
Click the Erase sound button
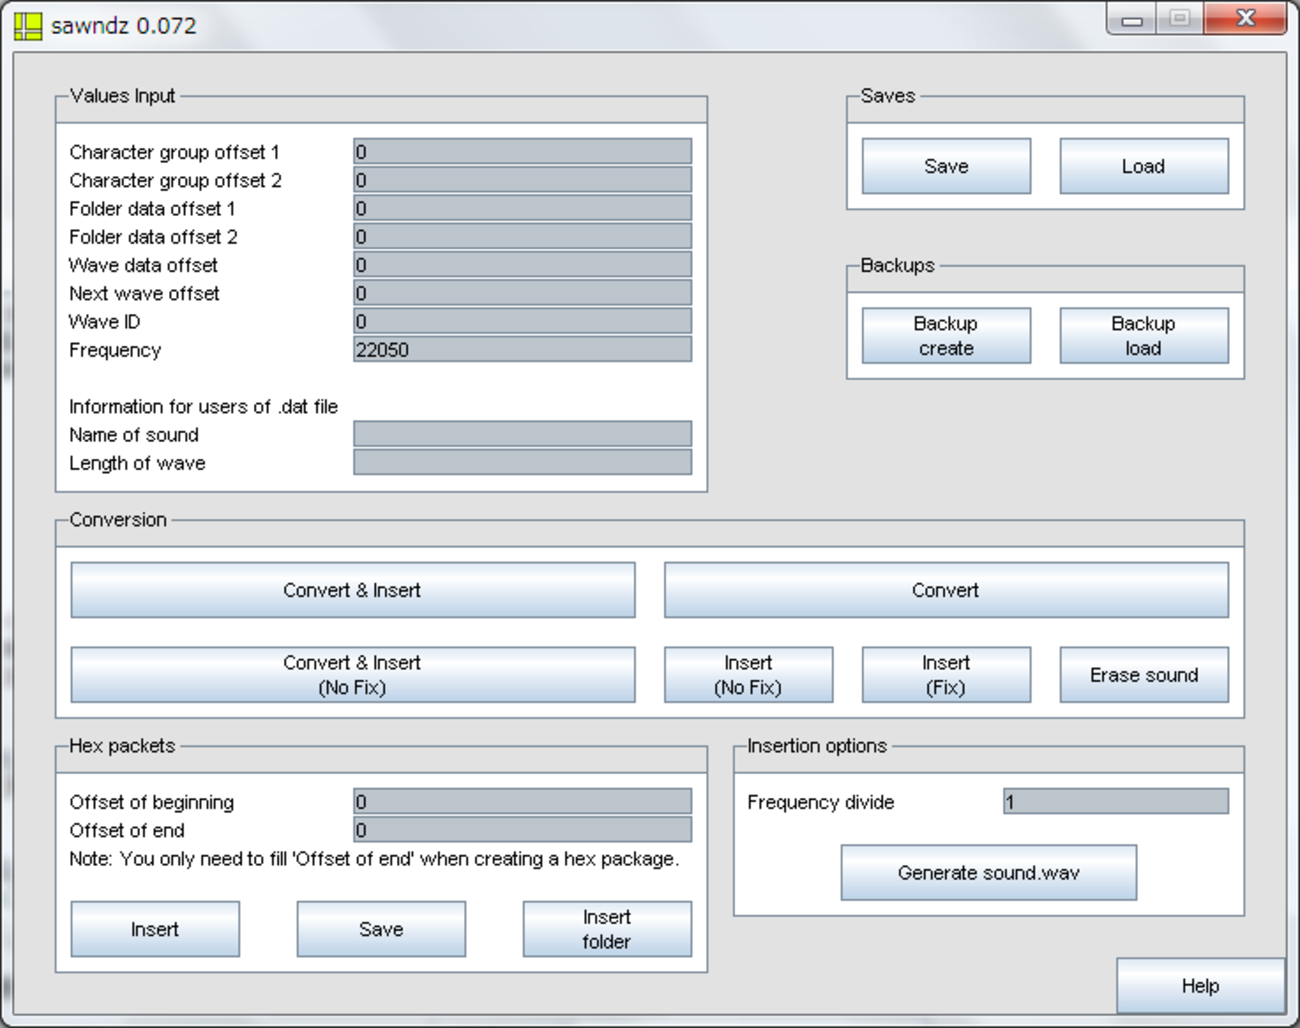click(1144, 675)
